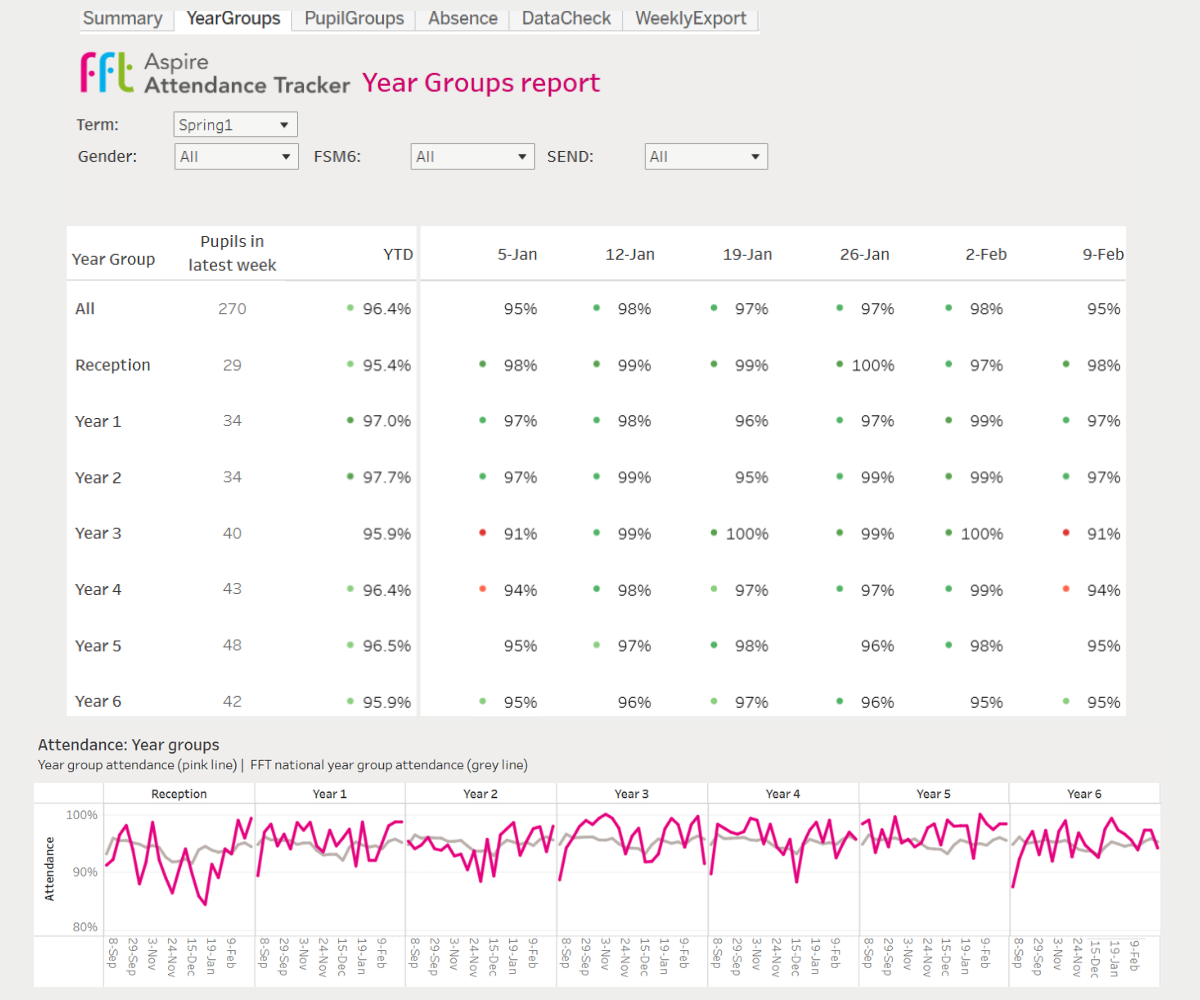The image size is (1200, 1000).
Task: Click the Year 6 attendance chart panel
Action: click(1084, 860)
